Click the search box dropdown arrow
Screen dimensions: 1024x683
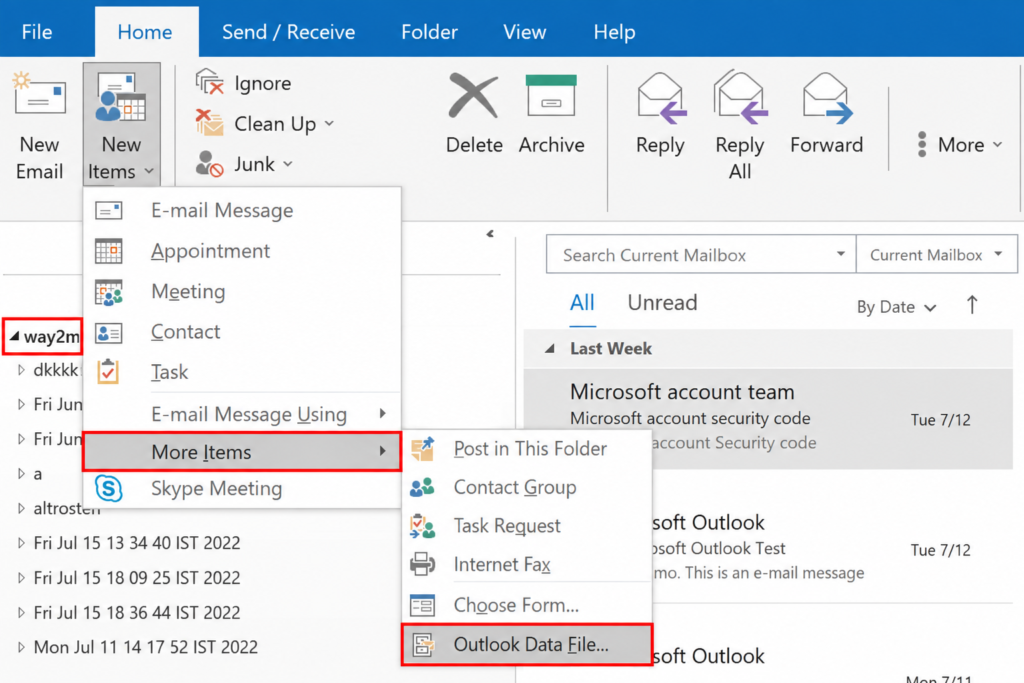[x=841, y=254]
